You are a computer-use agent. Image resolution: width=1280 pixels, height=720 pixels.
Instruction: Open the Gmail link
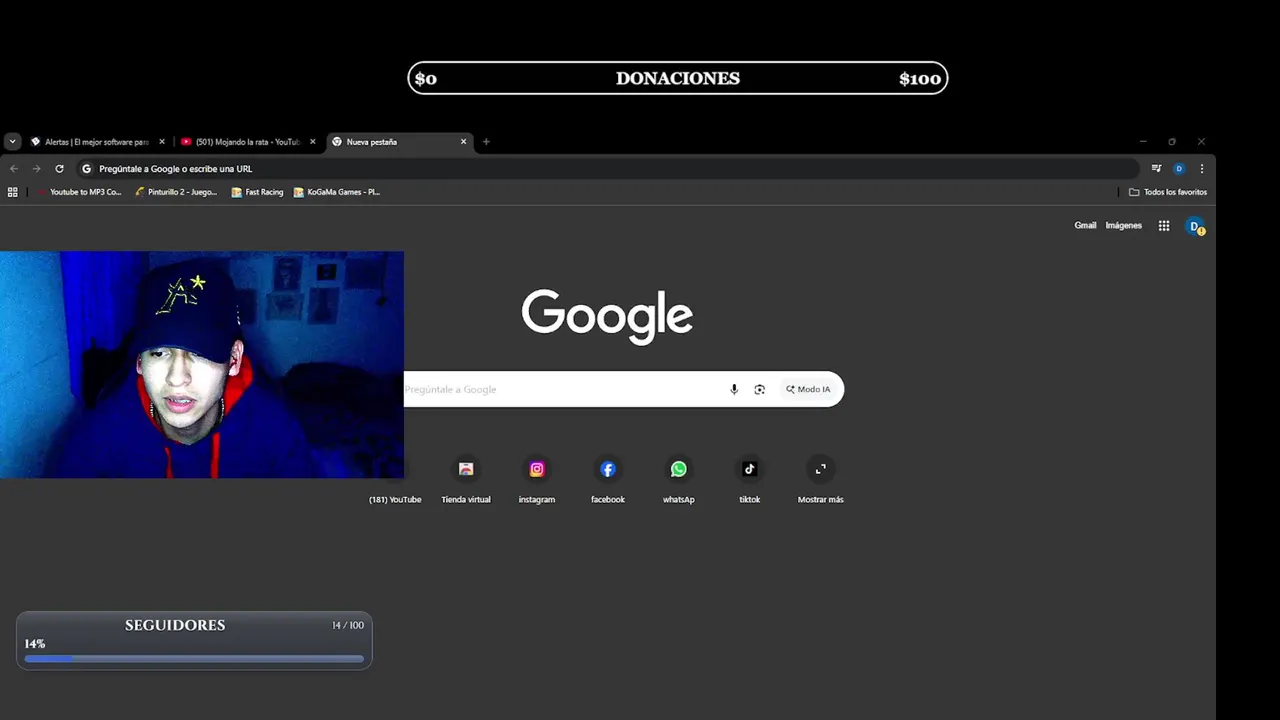pyautogui.click(x=1085, y=226)
